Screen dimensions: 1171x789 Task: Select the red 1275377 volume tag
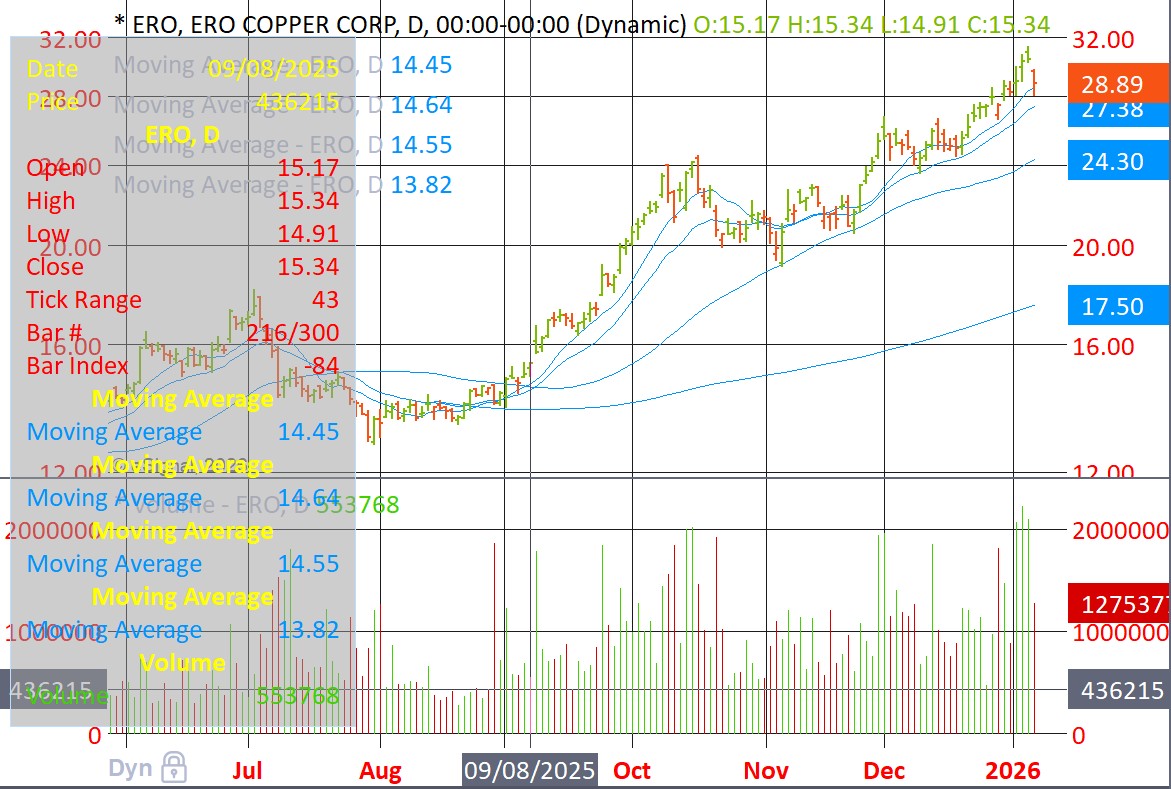(1118, 605)
